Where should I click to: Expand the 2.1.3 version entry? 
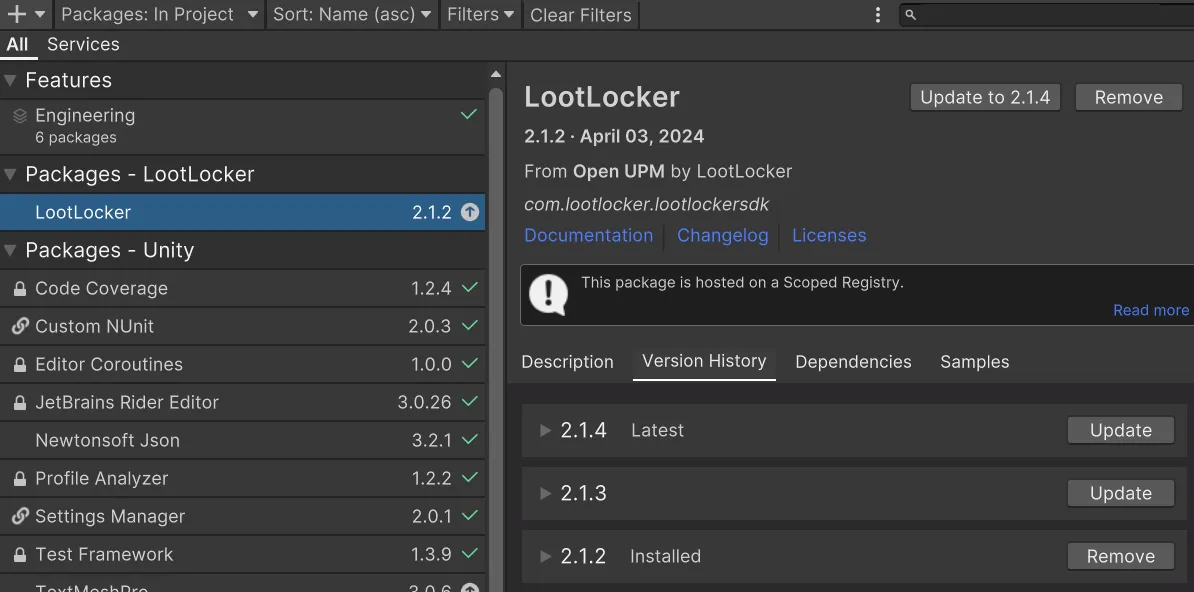click(x=545, y=494)
